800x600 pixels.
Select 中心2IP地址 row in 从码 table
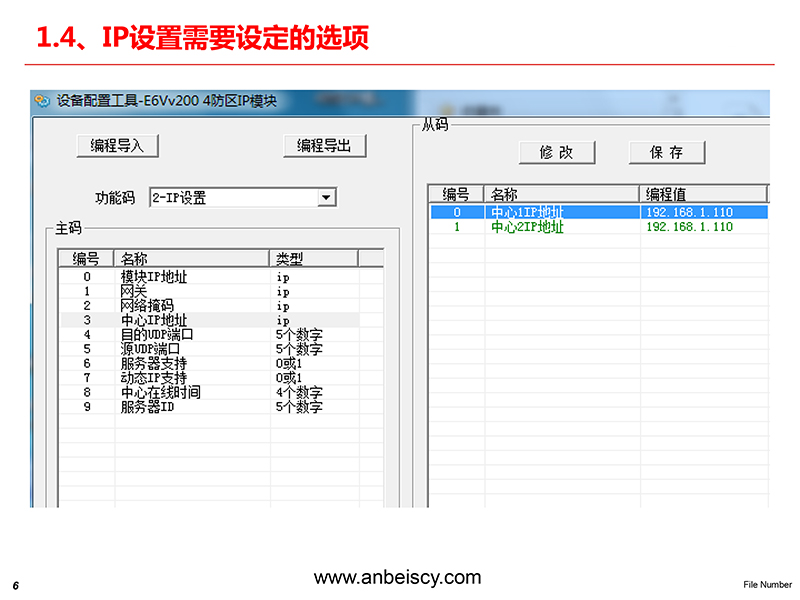pos(599,227)
